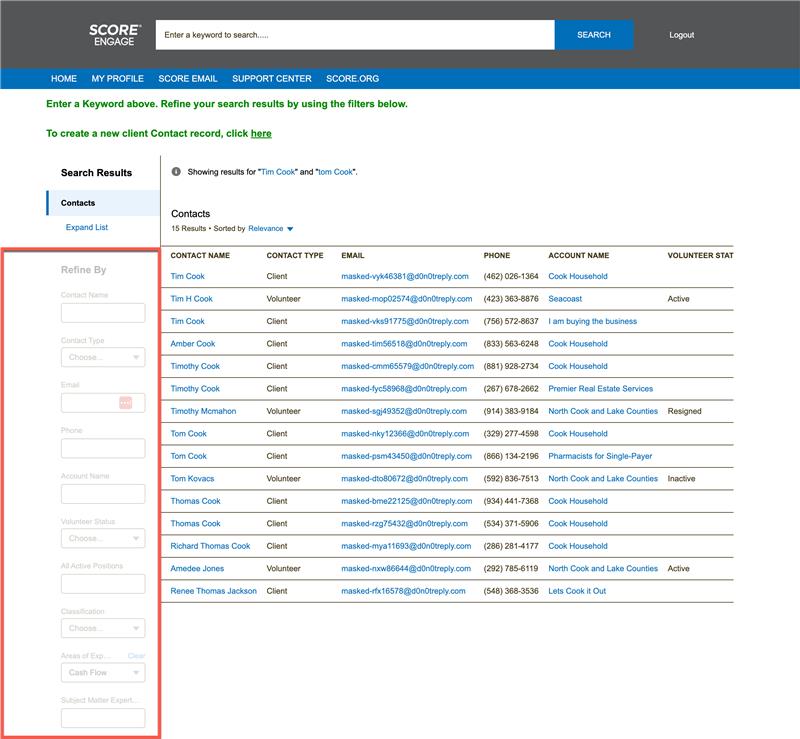The height and width of the screenshot is (739, 800).
Task: Open the Contact Type filter dropdown
Action: point(103,357)
